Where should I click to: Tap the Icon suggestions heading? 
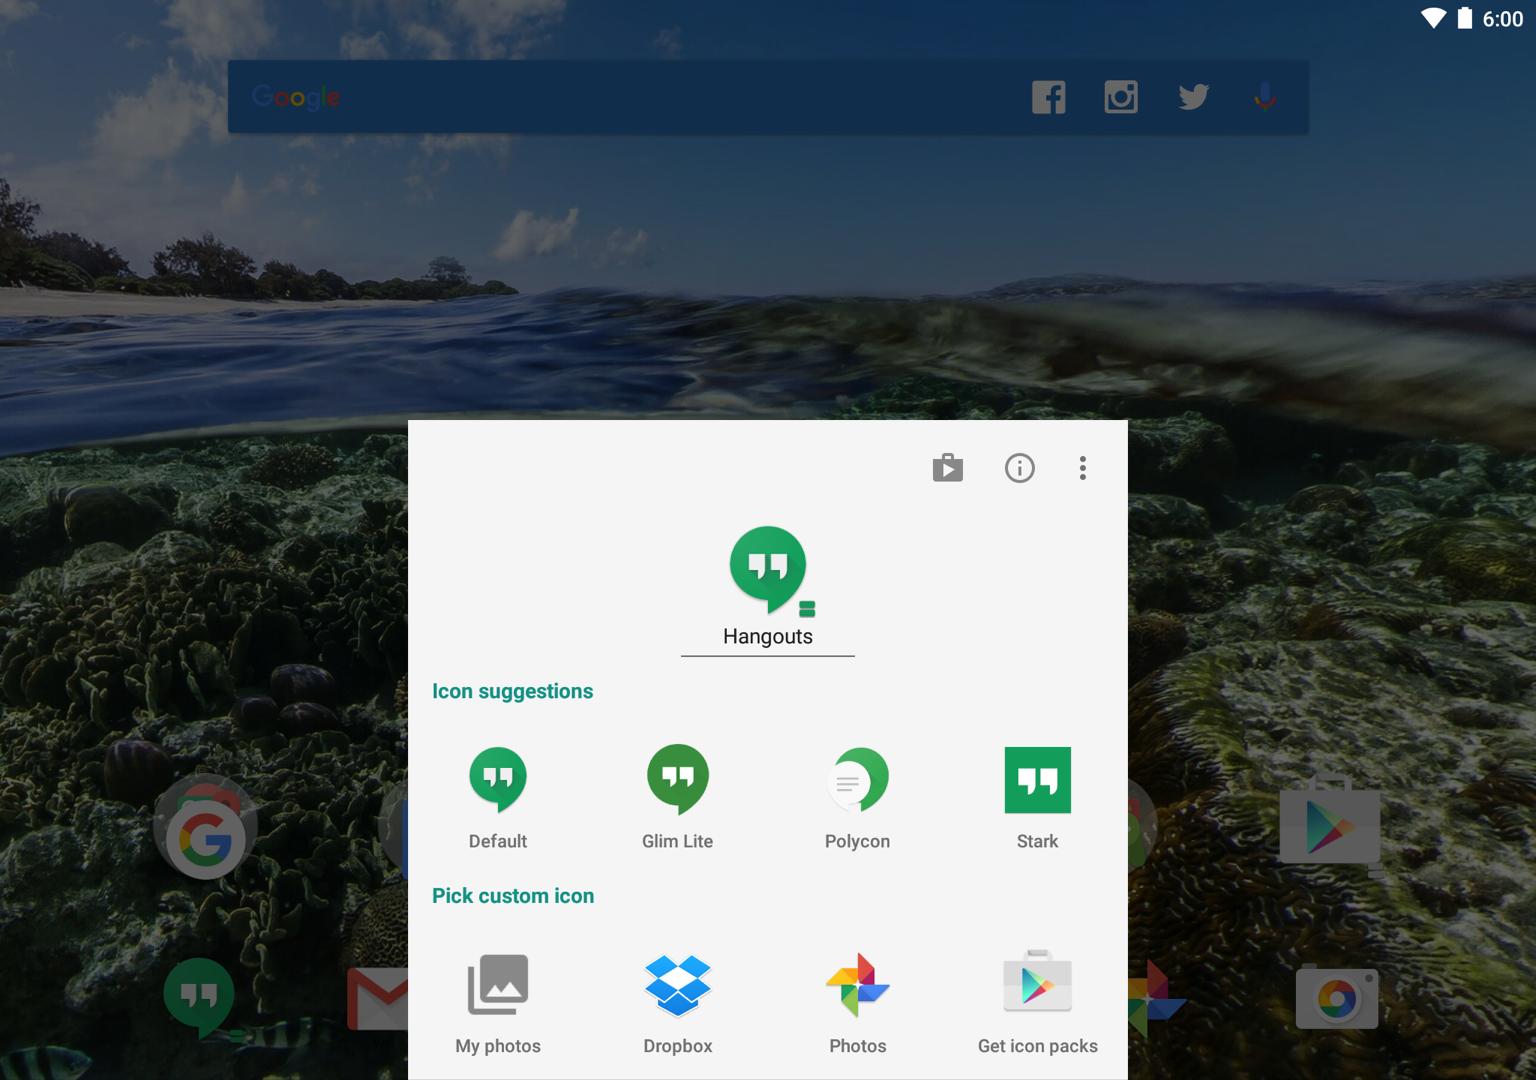512,691
